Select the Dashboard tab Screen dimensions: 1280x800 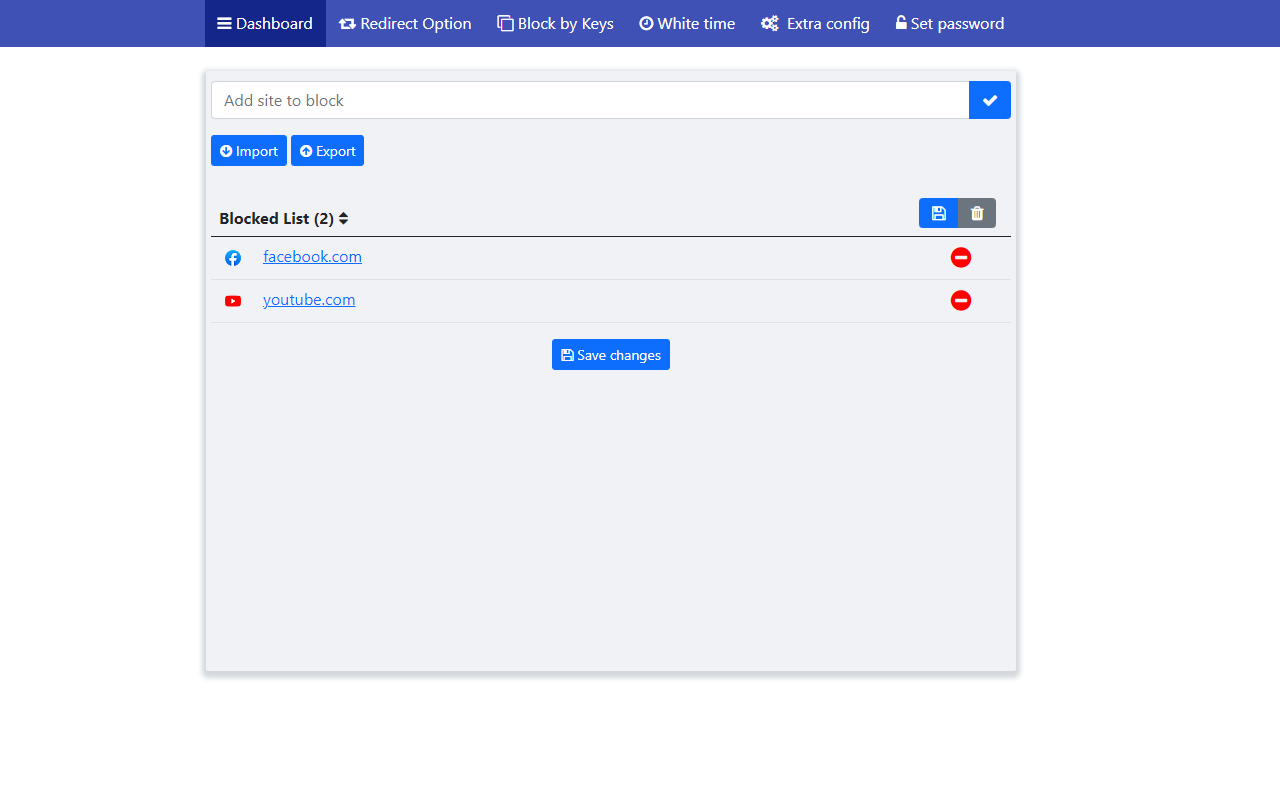pos(264,23)
